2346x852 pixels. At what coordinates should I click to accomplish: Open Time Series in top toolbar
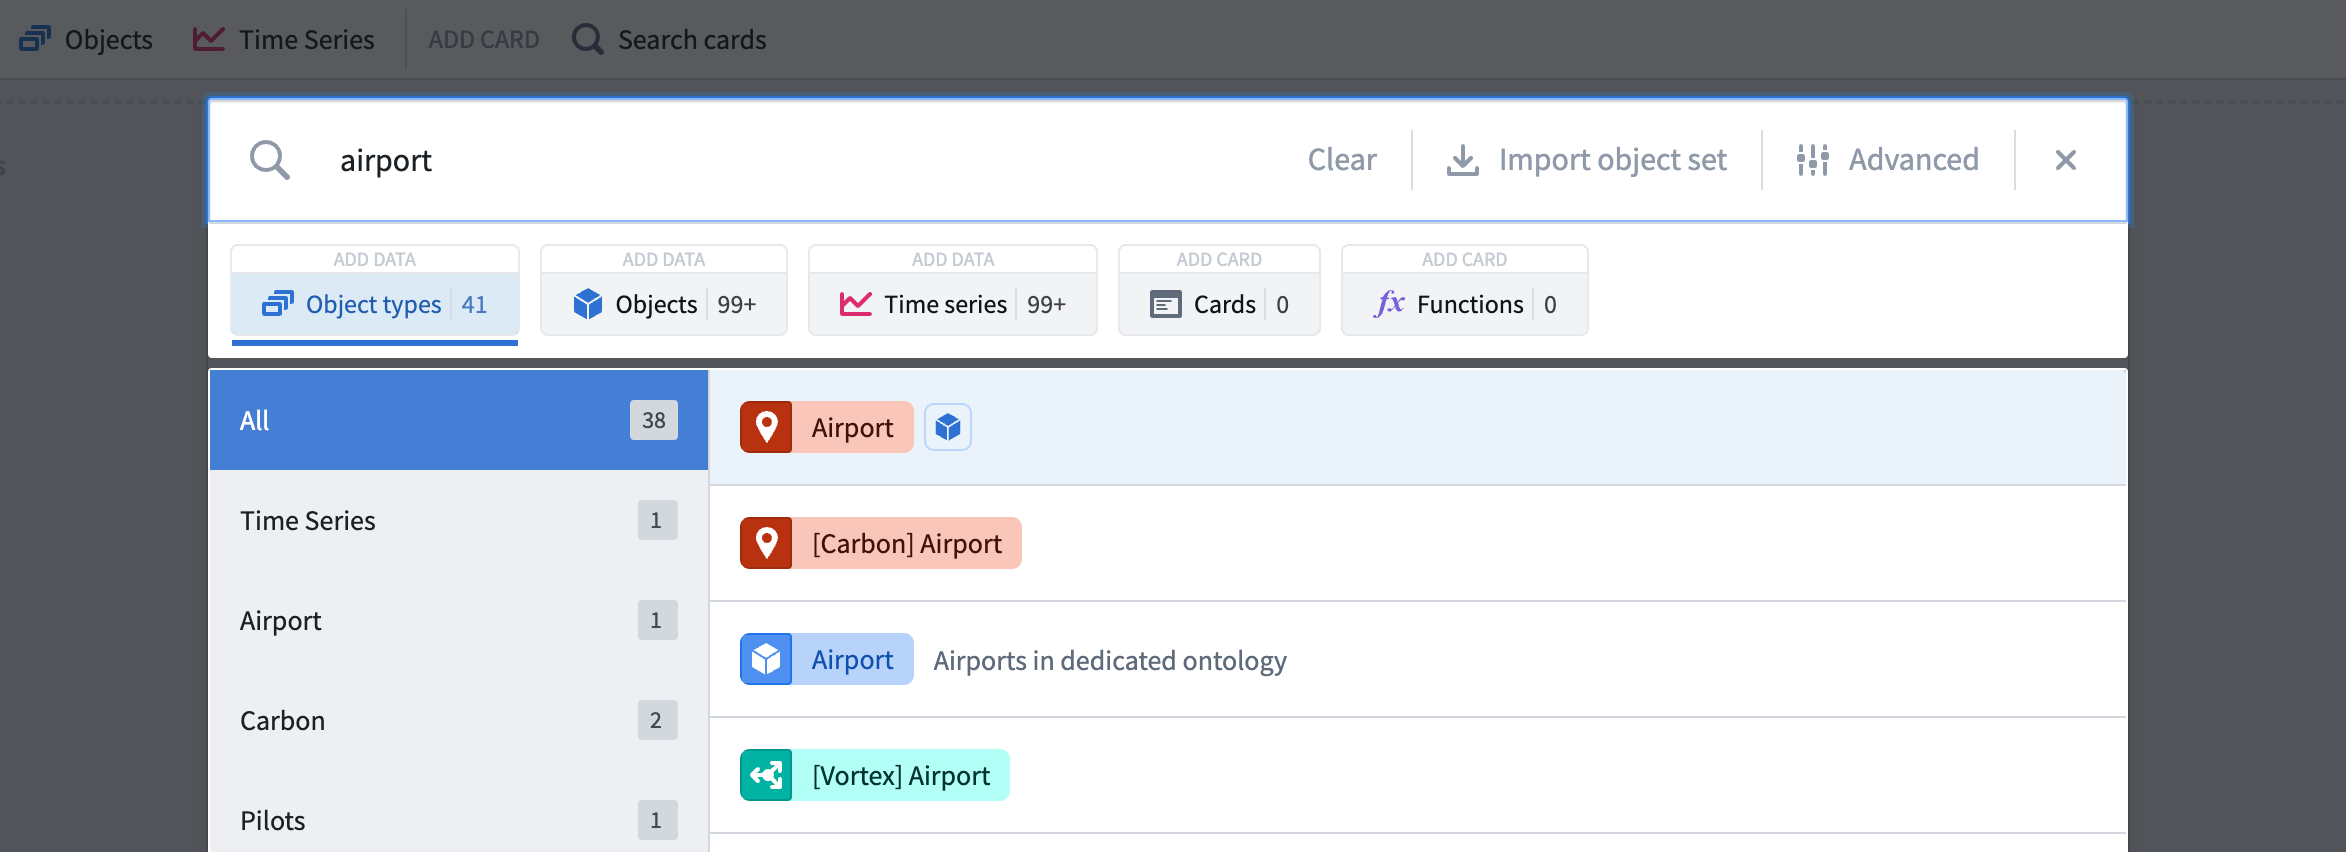point(283,39)
